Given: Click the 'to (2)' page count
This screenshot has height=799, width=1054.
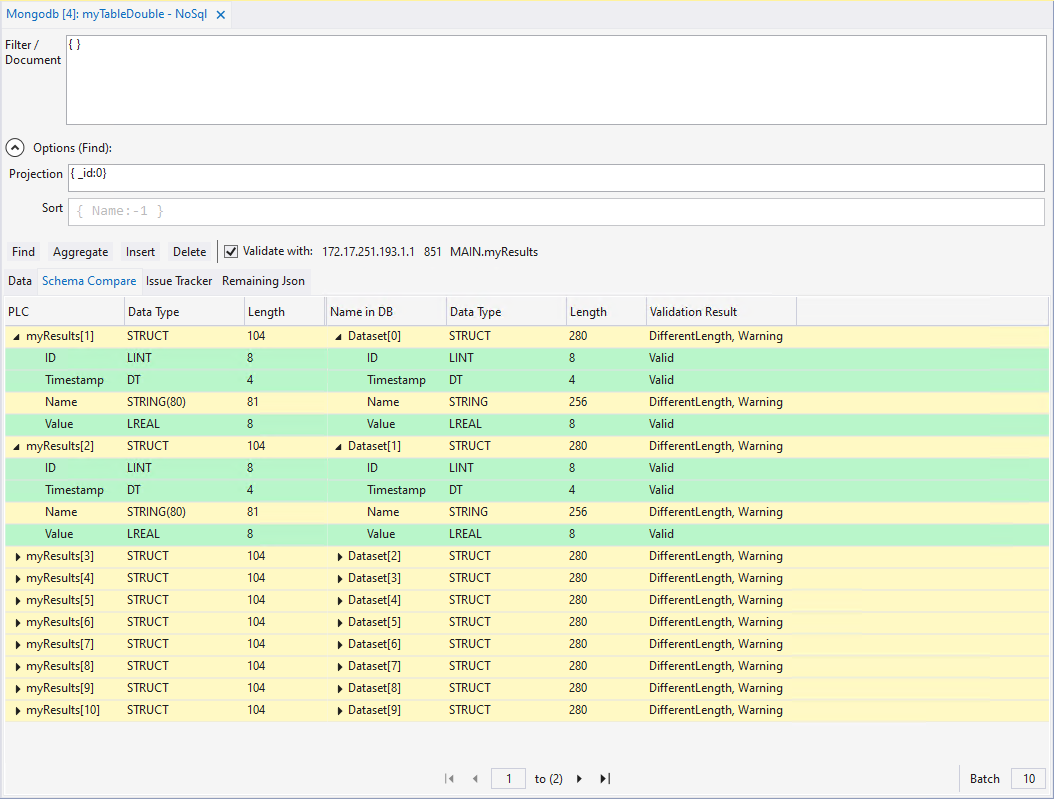Looking at the screenshot, I should point(549,779).
